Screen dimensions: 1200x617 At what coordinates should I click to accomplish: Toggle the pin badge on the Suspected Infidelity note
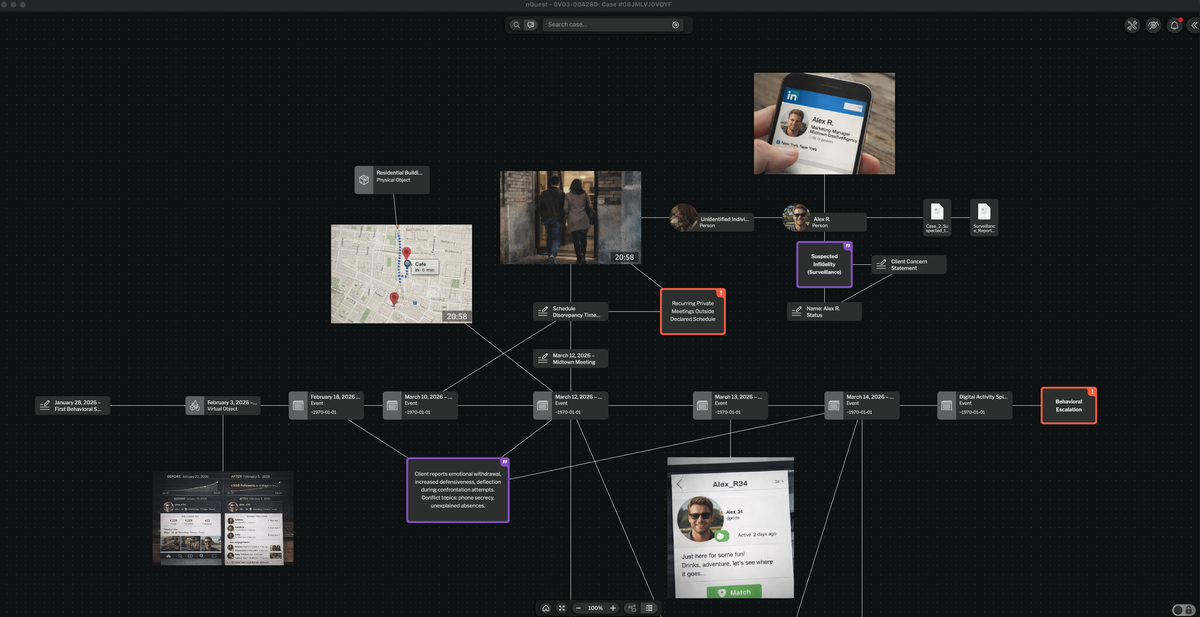tap(848, 244)
